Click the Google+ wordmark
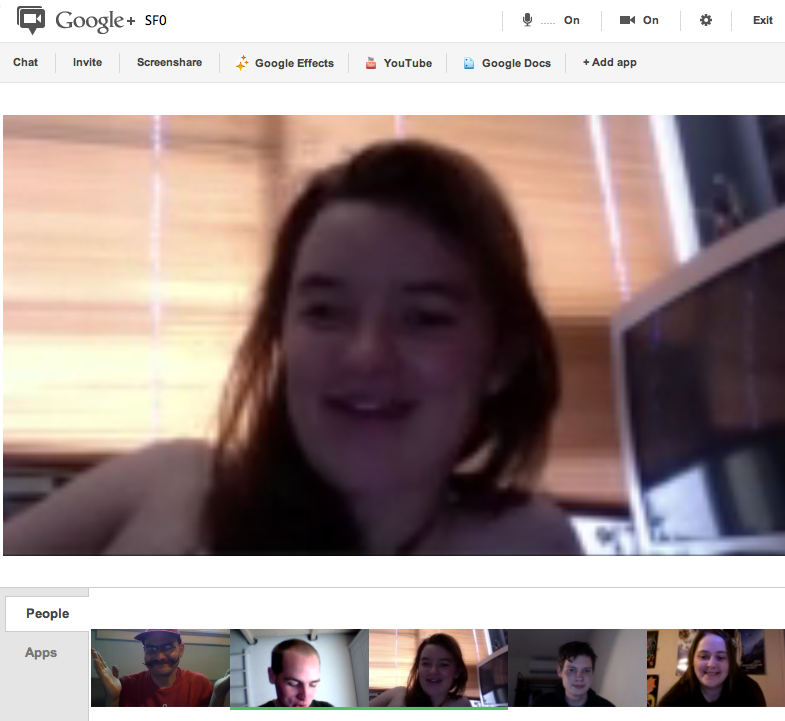Image resolution: width=785 pixels, height=721 pixels. (95, 21)
